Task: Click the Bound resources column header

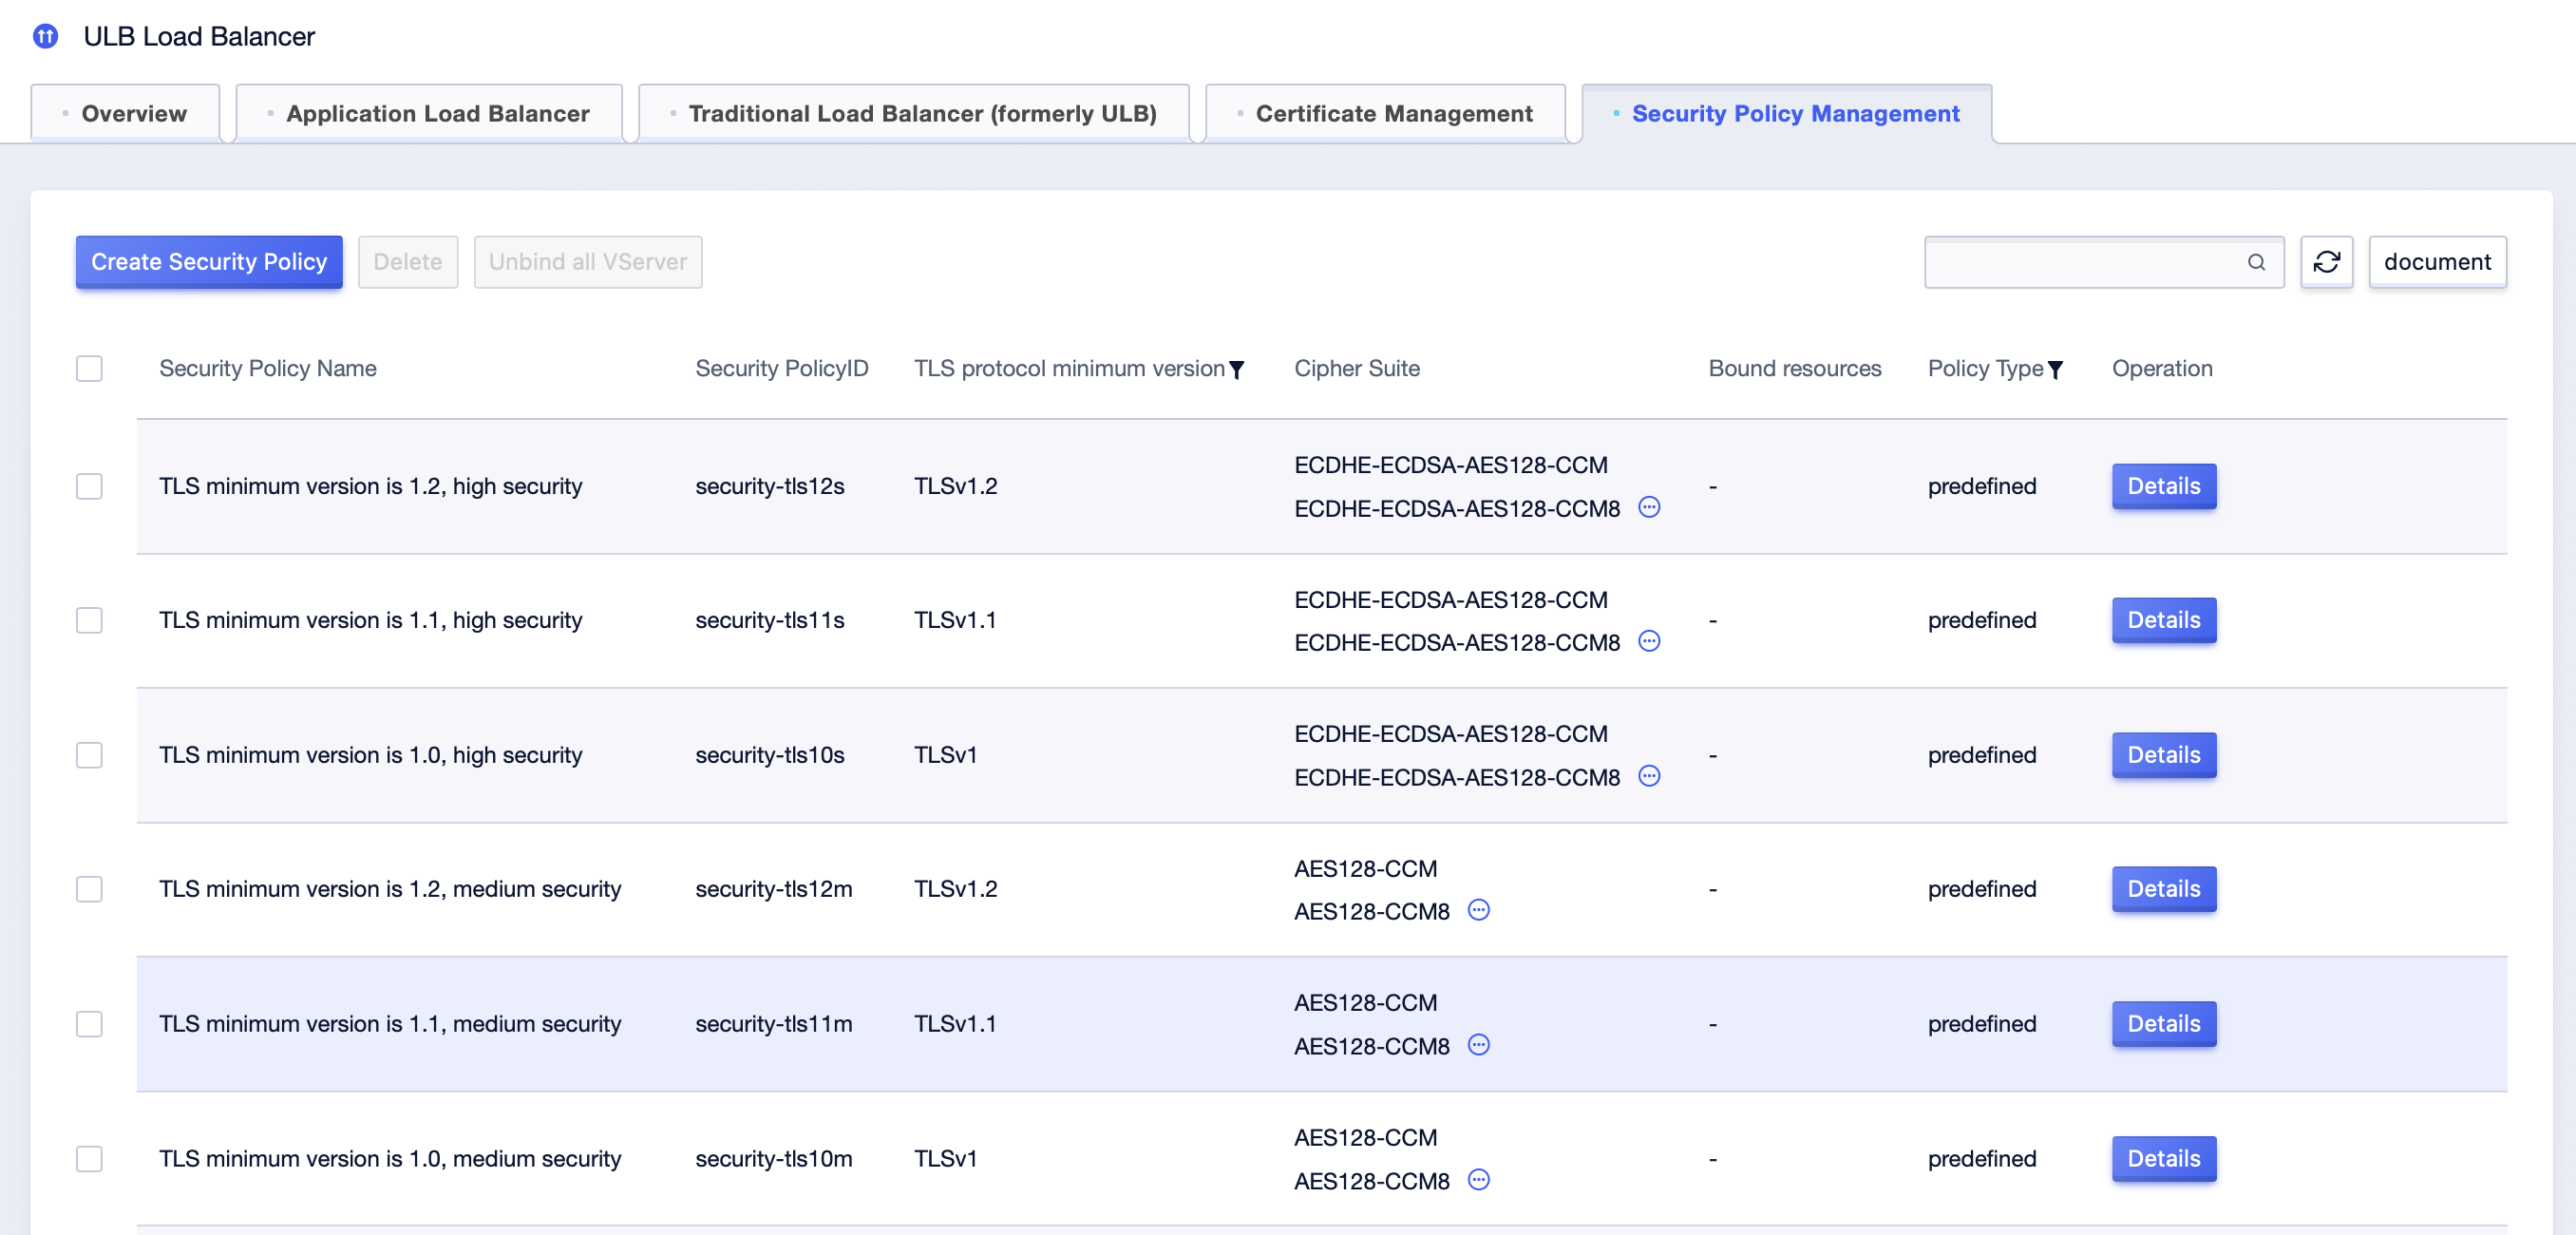Action: click(1795, 369)
